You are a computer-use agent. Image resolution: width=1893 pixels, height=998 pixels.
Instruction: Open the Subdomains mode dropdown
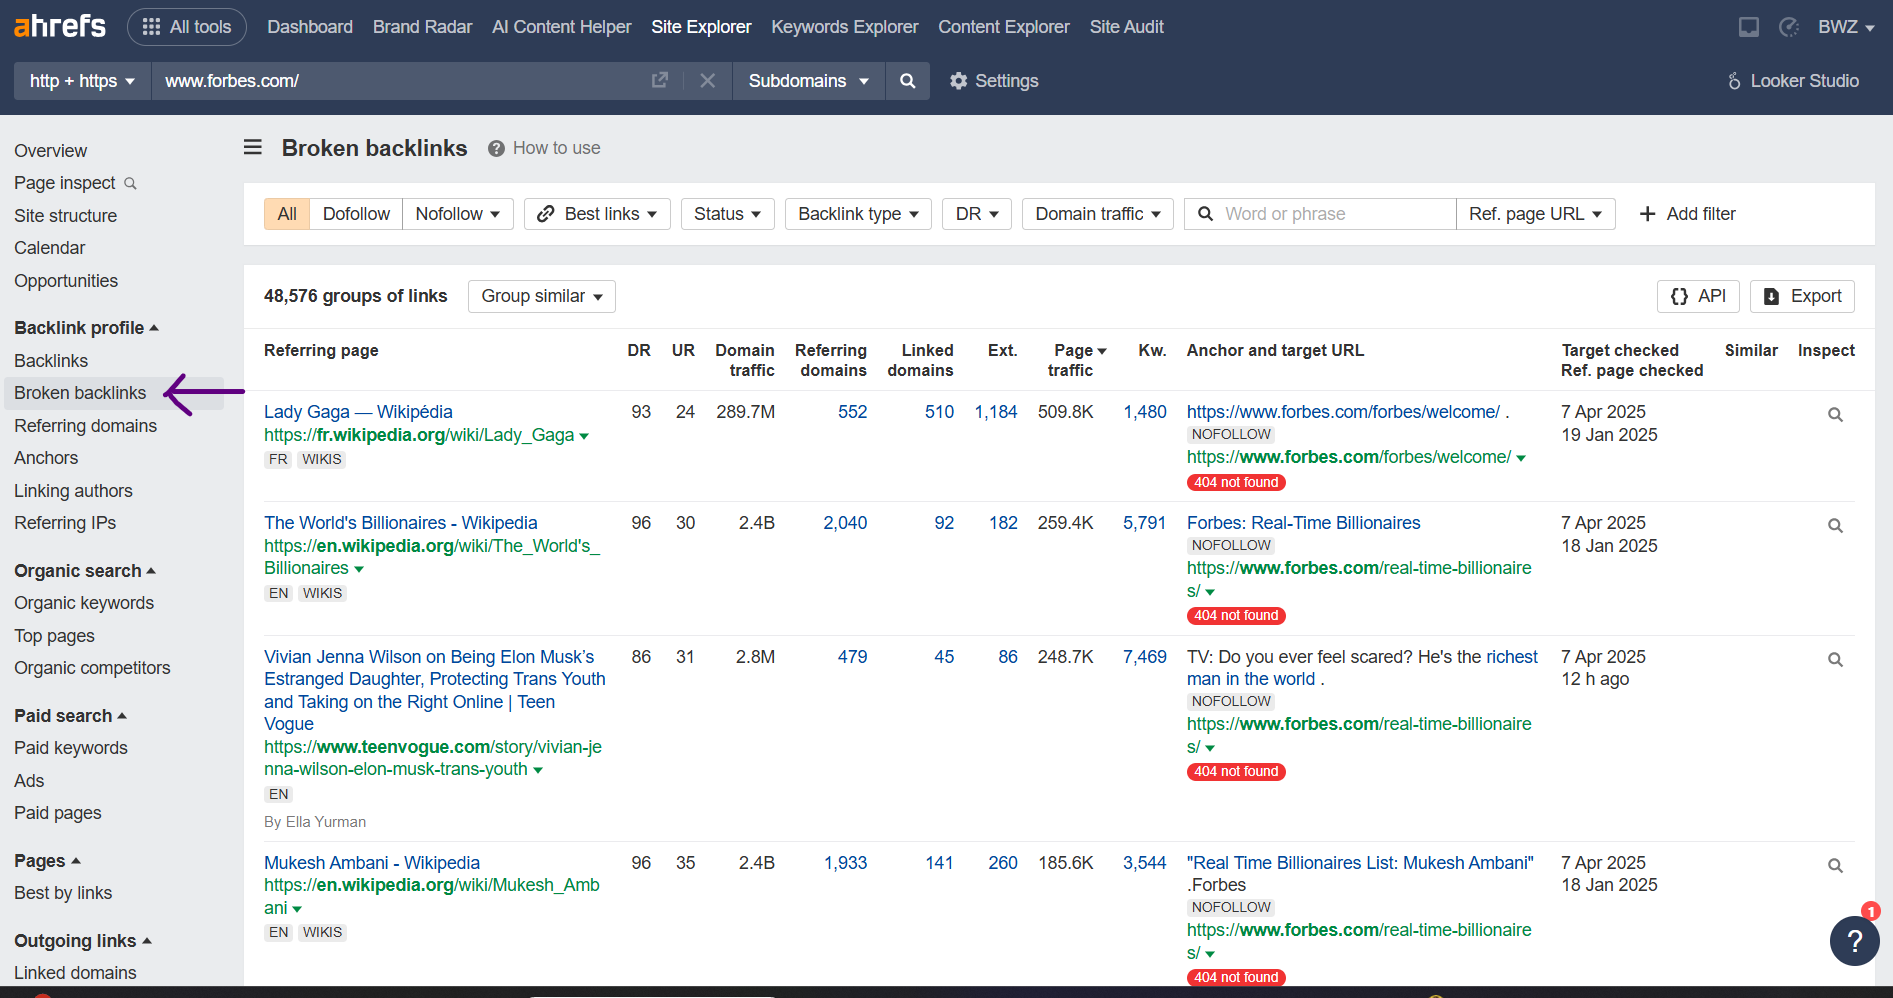tap(808, 81)
